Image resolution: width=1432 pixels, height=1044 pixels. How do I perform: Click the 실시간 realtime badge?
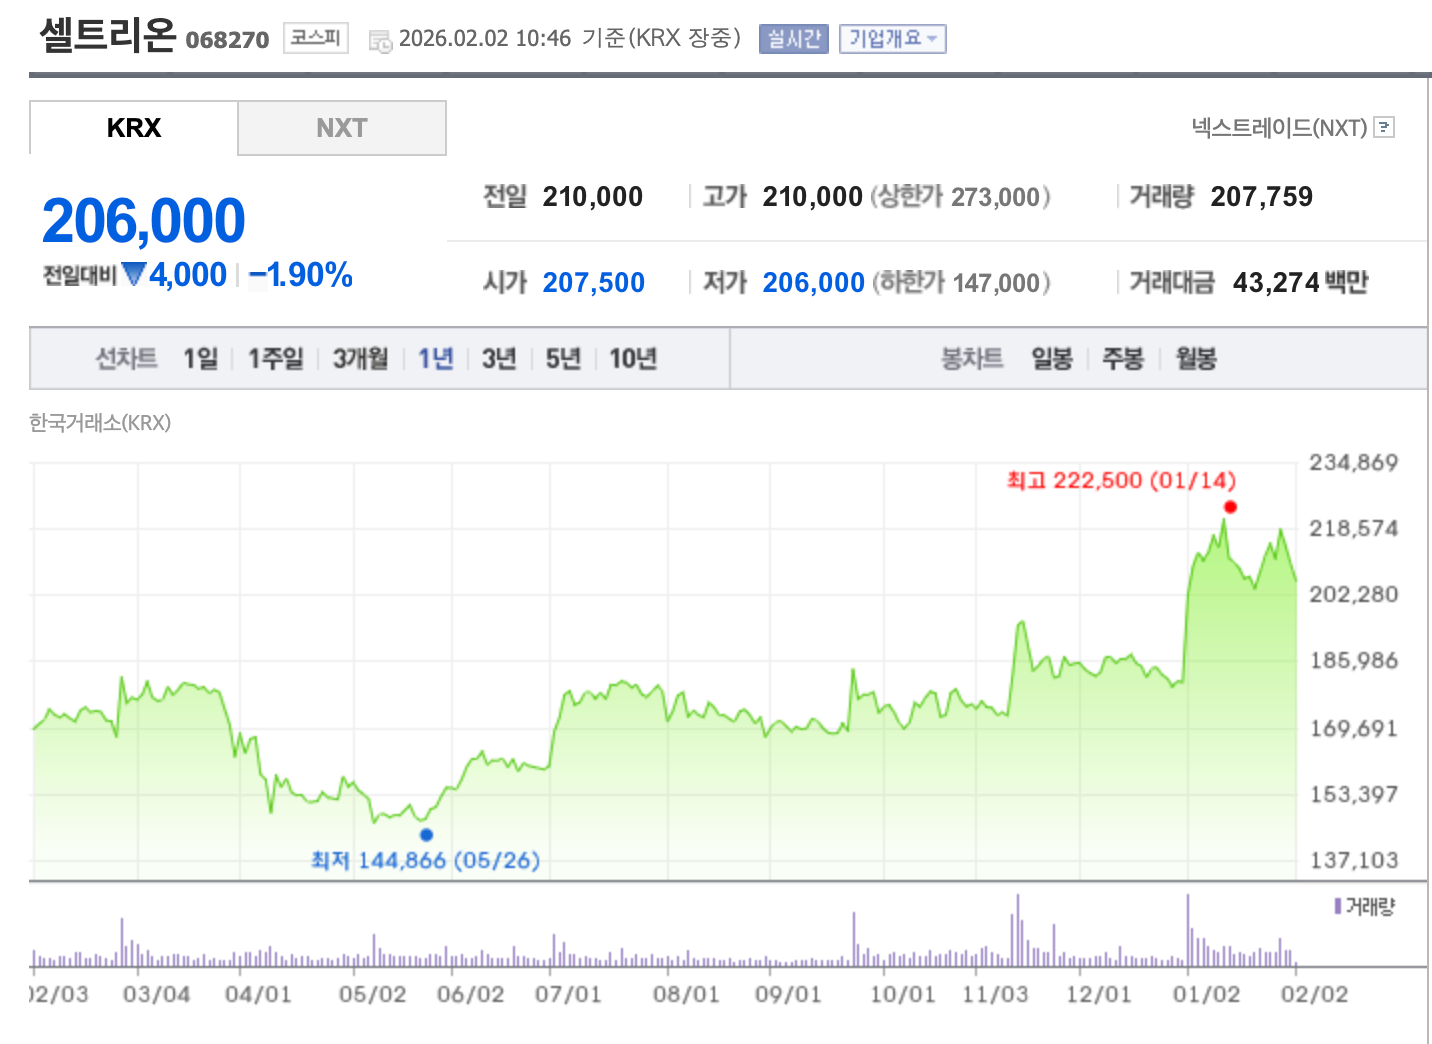tap(794, 39)
